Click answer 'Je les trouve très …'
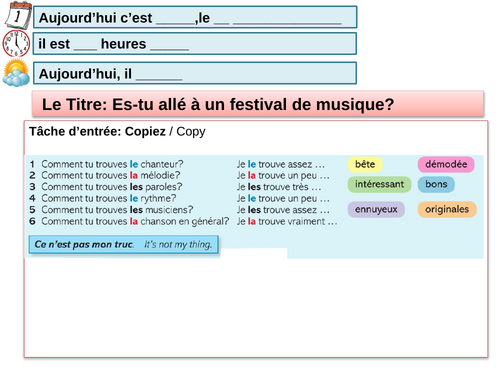Viewport: 500px width, 375px height. pyautogui.click(x=279, y=187)
